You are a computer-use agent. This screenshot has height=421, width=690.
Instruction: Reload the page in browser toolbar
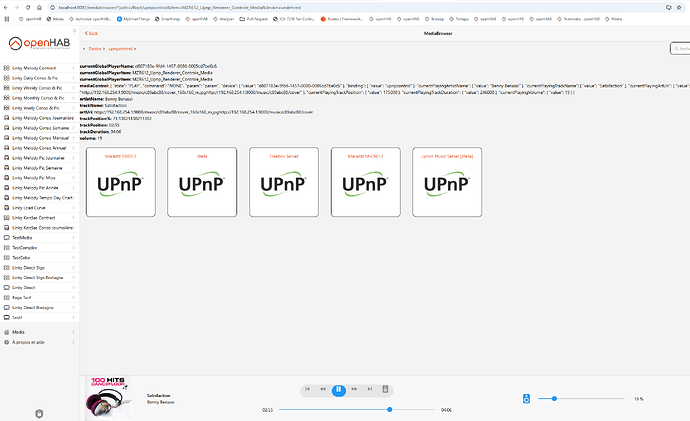pyautogui.click(x=28, y=7)
